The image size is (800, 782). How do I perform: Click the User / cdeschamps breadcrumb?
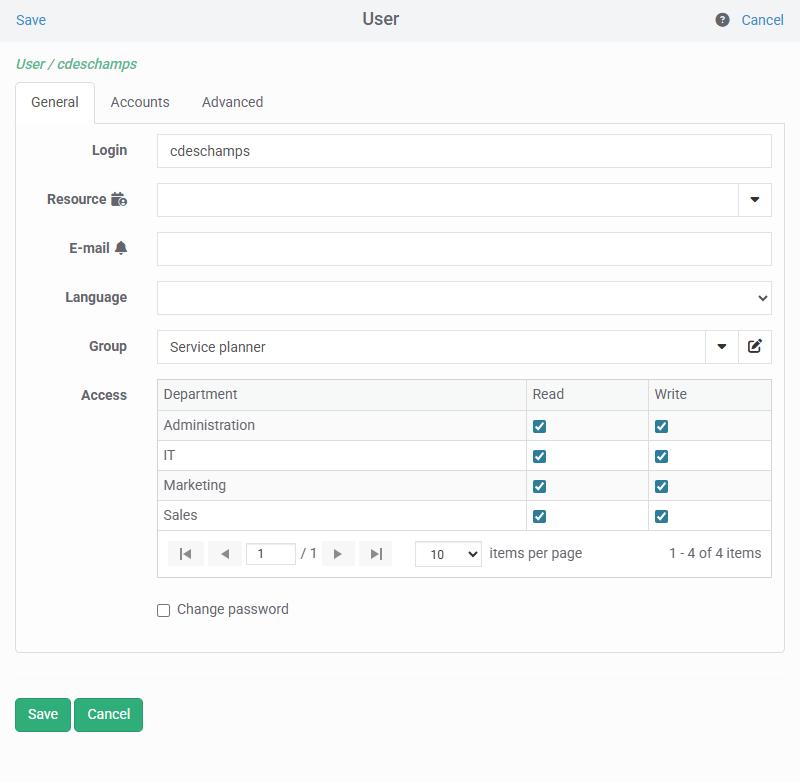76,64
